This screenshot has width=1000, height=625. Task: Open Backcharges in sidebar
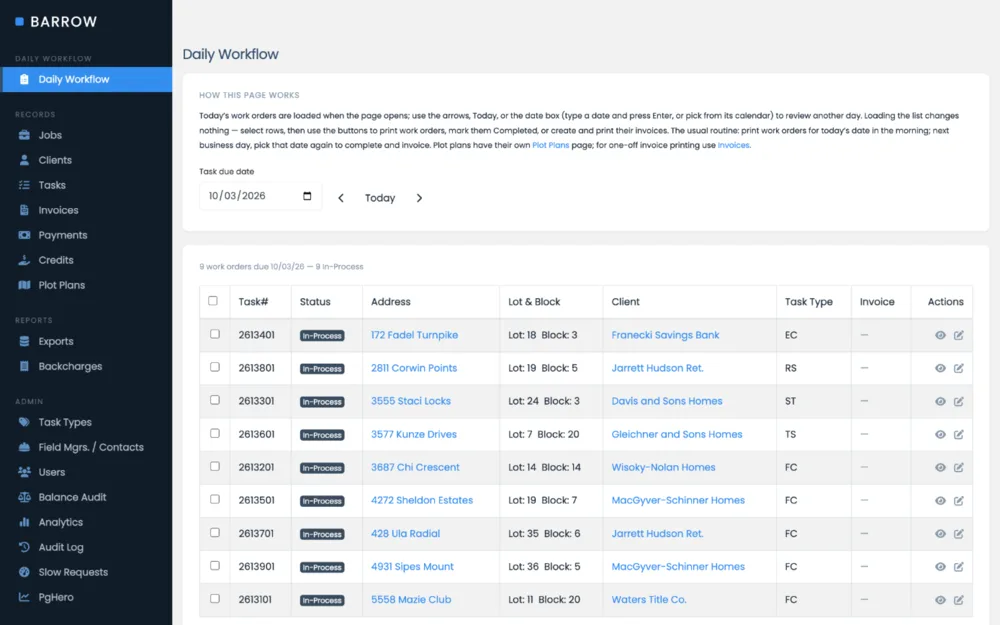tap(86, 367)
